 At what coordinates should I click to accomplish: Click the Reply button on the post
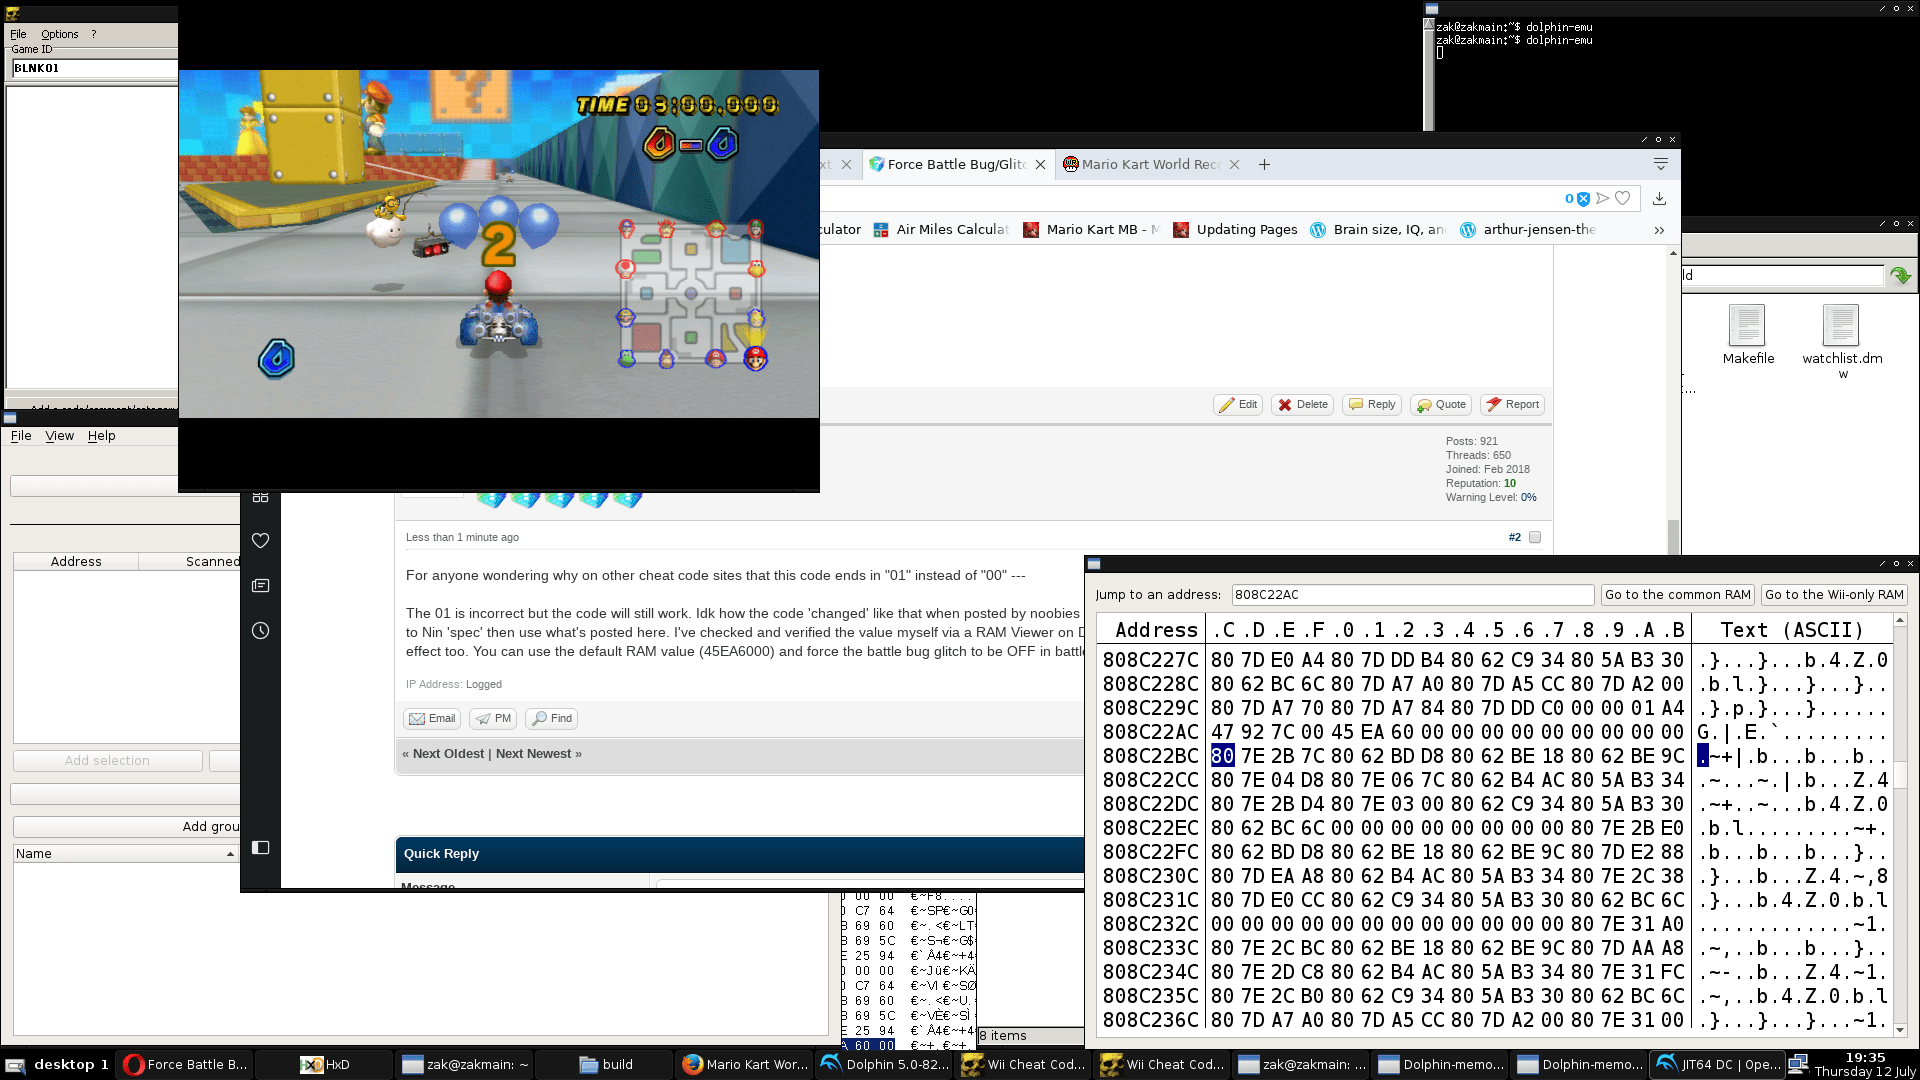[x=1371, y=405]
